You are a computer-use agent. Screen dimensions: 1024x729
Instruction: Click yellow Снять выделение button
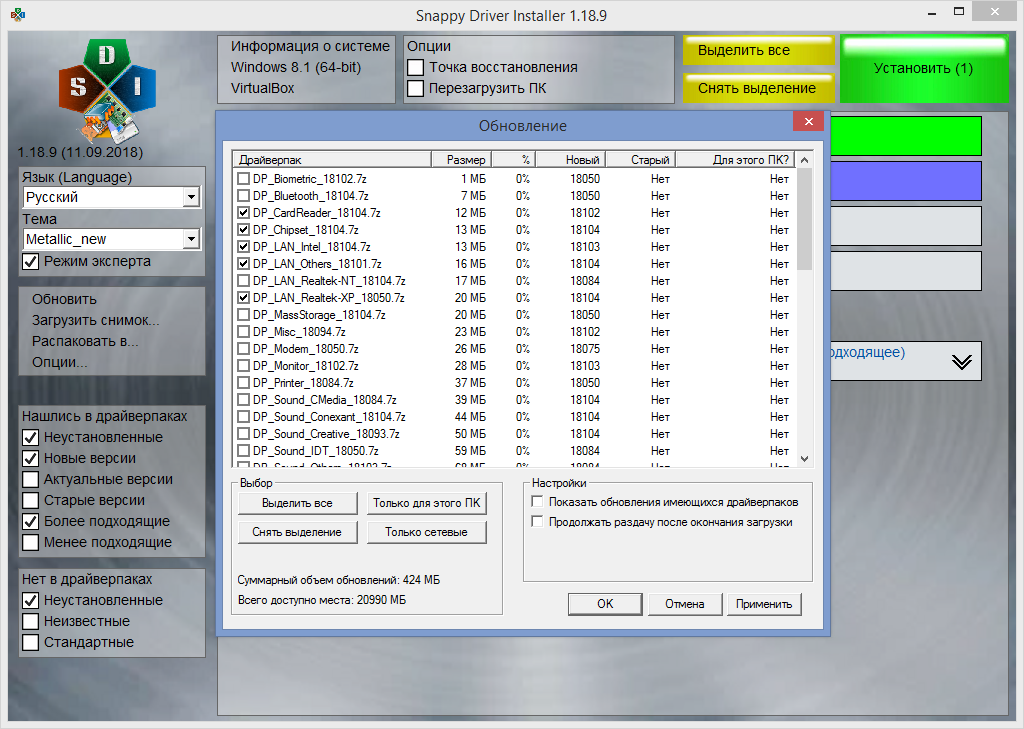(x=758, y=88)
